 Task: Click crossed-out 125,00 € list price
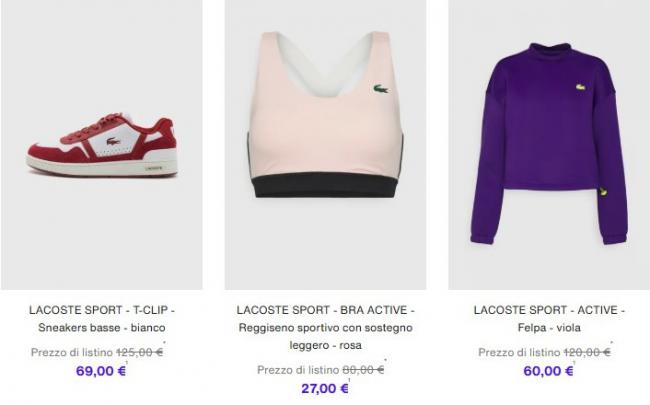click(139, 352)
